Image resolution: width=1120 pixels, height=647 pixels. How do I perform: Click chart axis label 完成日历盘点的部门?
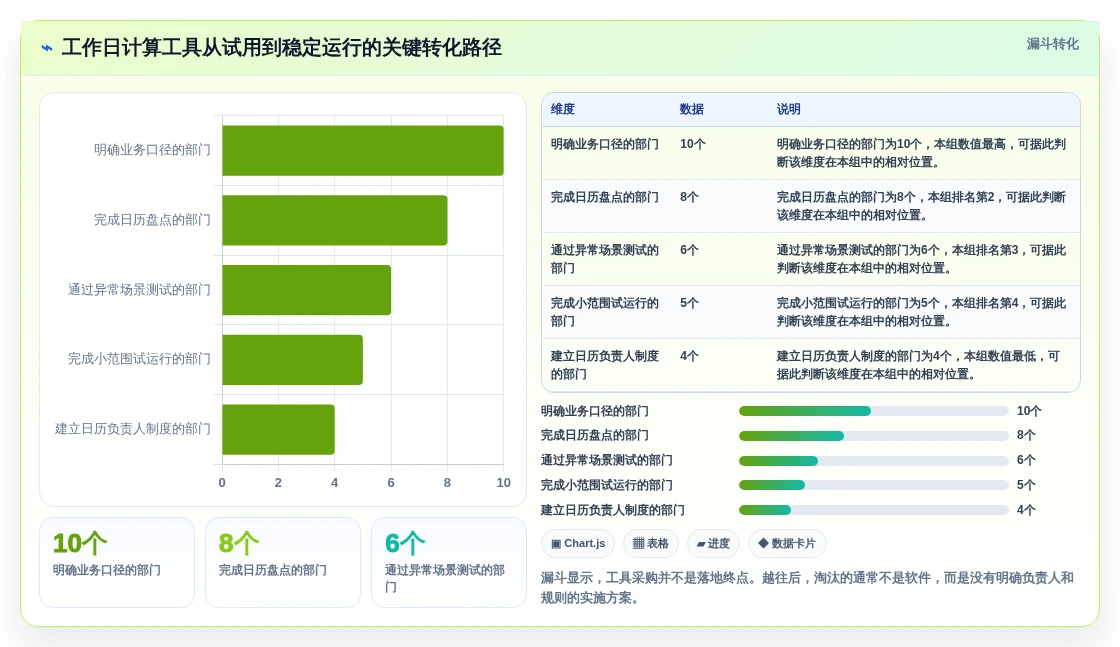coord(152,220)
